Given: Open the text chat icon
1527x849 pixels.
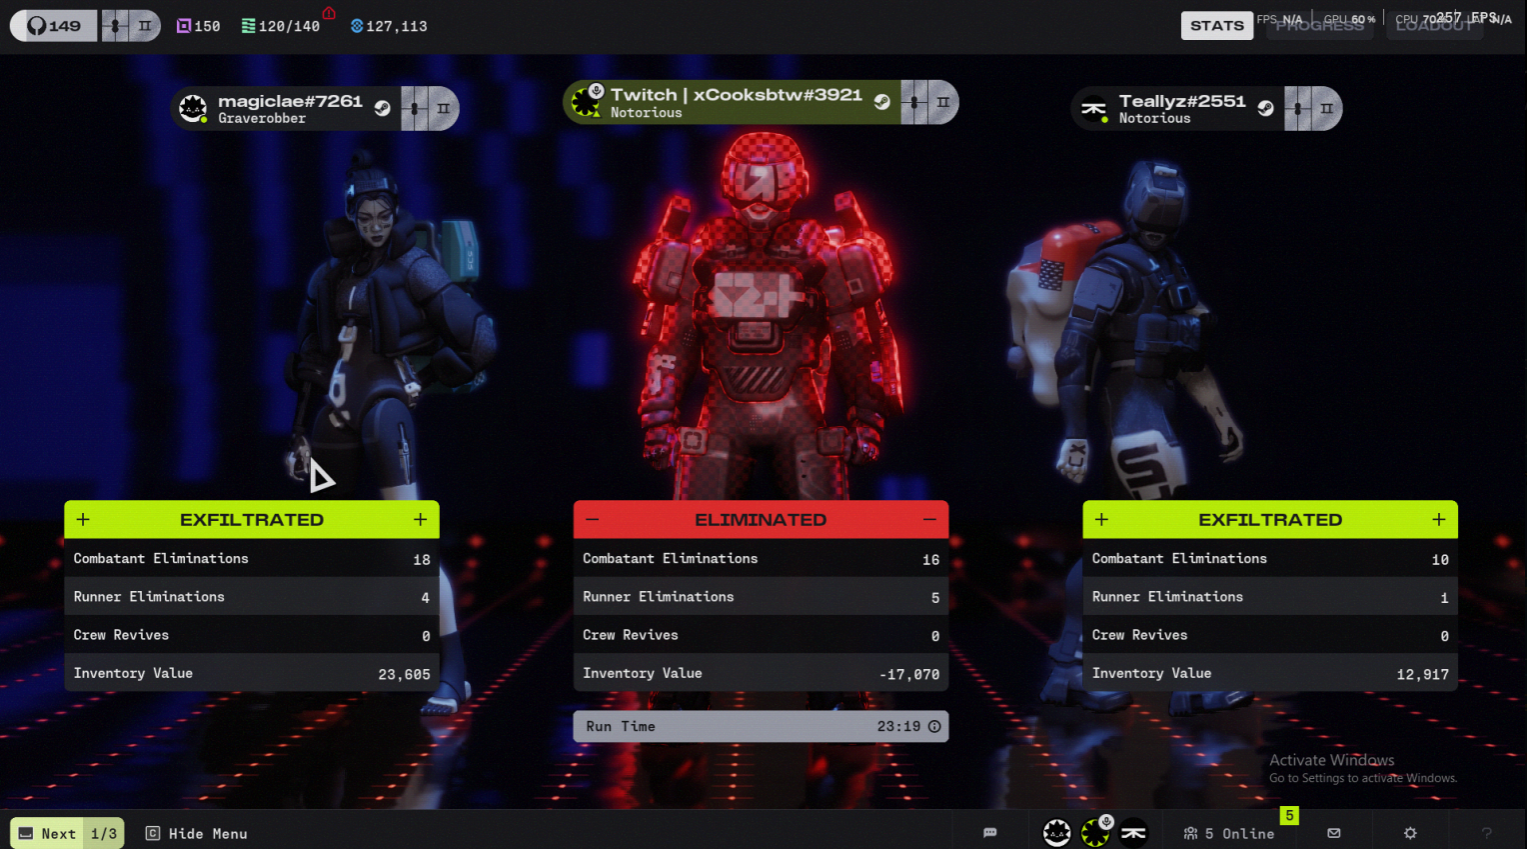Looking at the screenshot, I should pyautogui.click(x=990, y=833).
